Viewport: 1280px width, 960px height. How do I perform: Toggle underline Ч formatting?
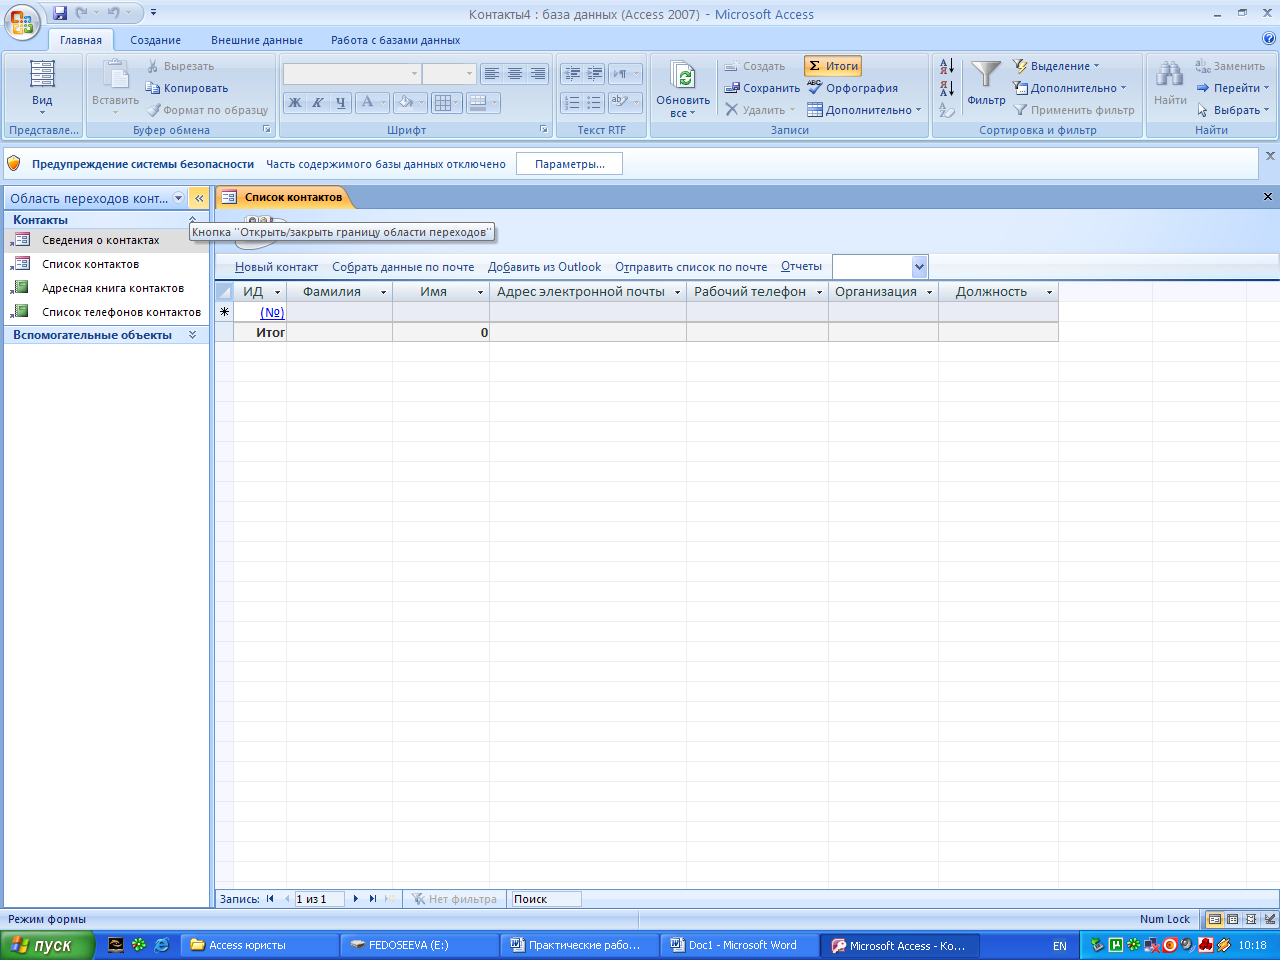tap(341, 102)
